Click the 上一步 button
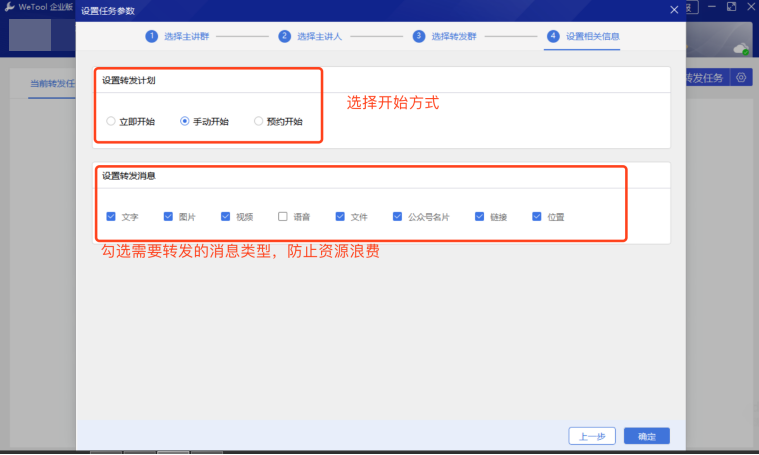This screenshot has height=455, width=759. [592, 436]
